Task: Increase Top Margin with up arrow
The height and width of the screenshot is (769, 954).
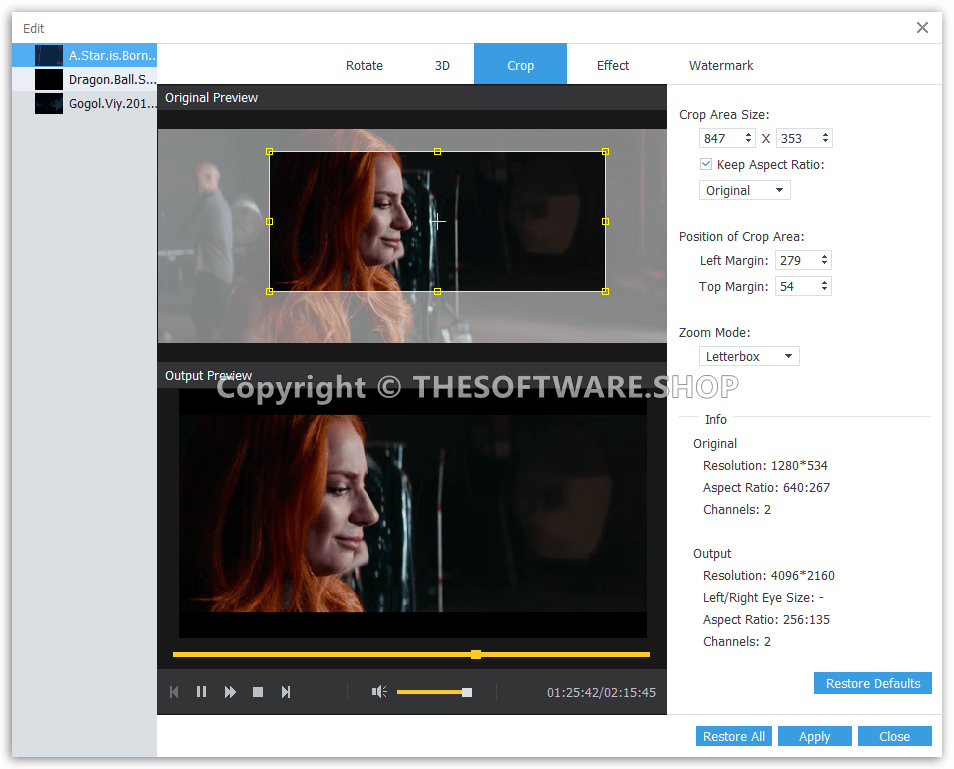Action: [824, 282]
